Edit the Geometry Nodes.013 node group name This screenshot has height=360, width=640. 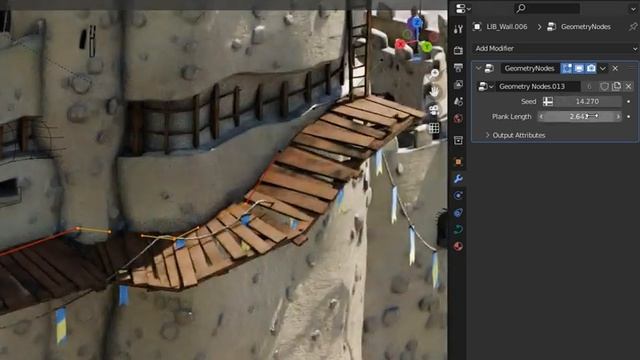(x=538, y=86)
